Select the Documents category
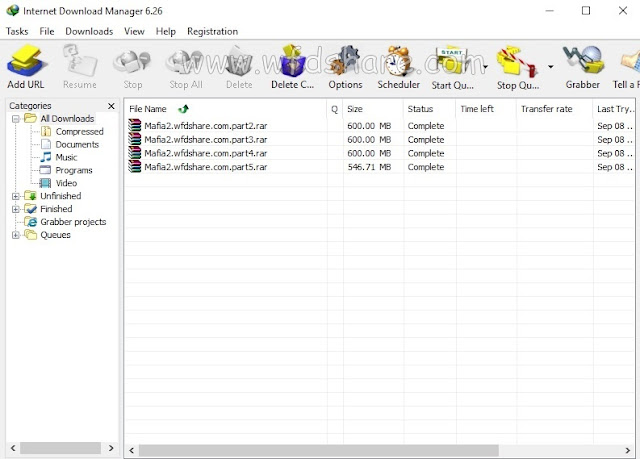 pos(77,144)
